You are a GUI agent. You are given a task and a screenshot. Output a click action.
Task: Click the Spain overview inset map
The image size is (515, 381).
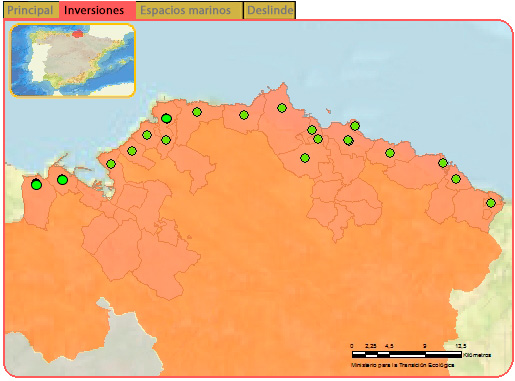(72, 60)
